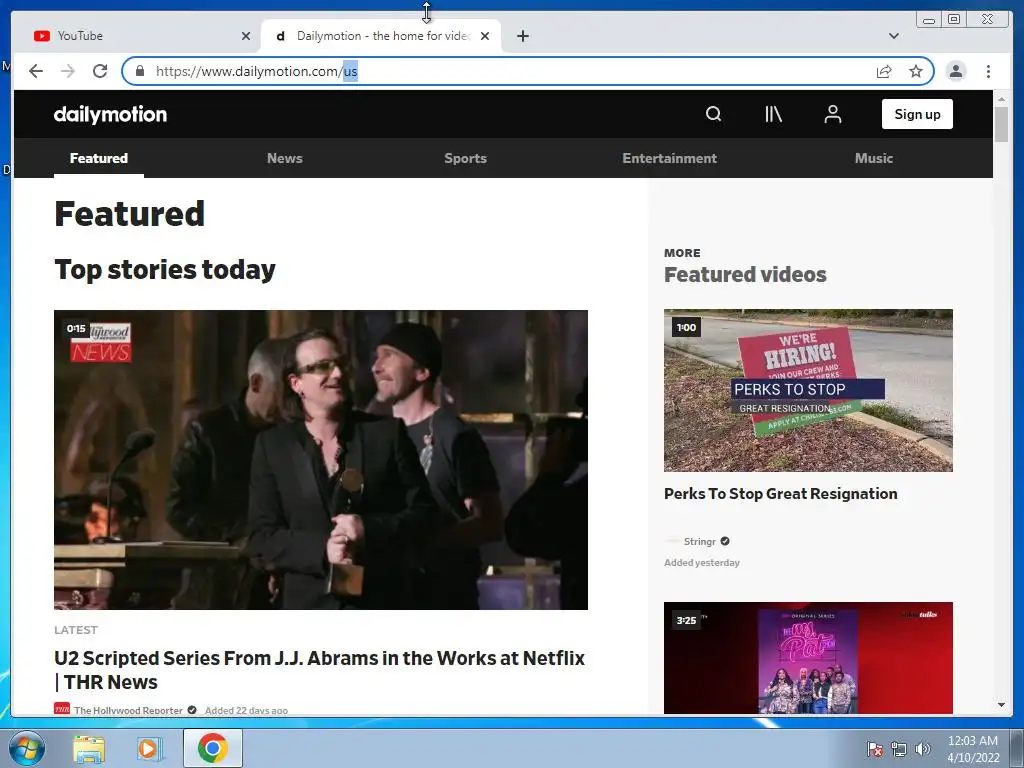Image resolution: width=1024 pixels, height=768 pixels.
Task: Open the Chrome three-dot menu
Action: click(988, 71)
